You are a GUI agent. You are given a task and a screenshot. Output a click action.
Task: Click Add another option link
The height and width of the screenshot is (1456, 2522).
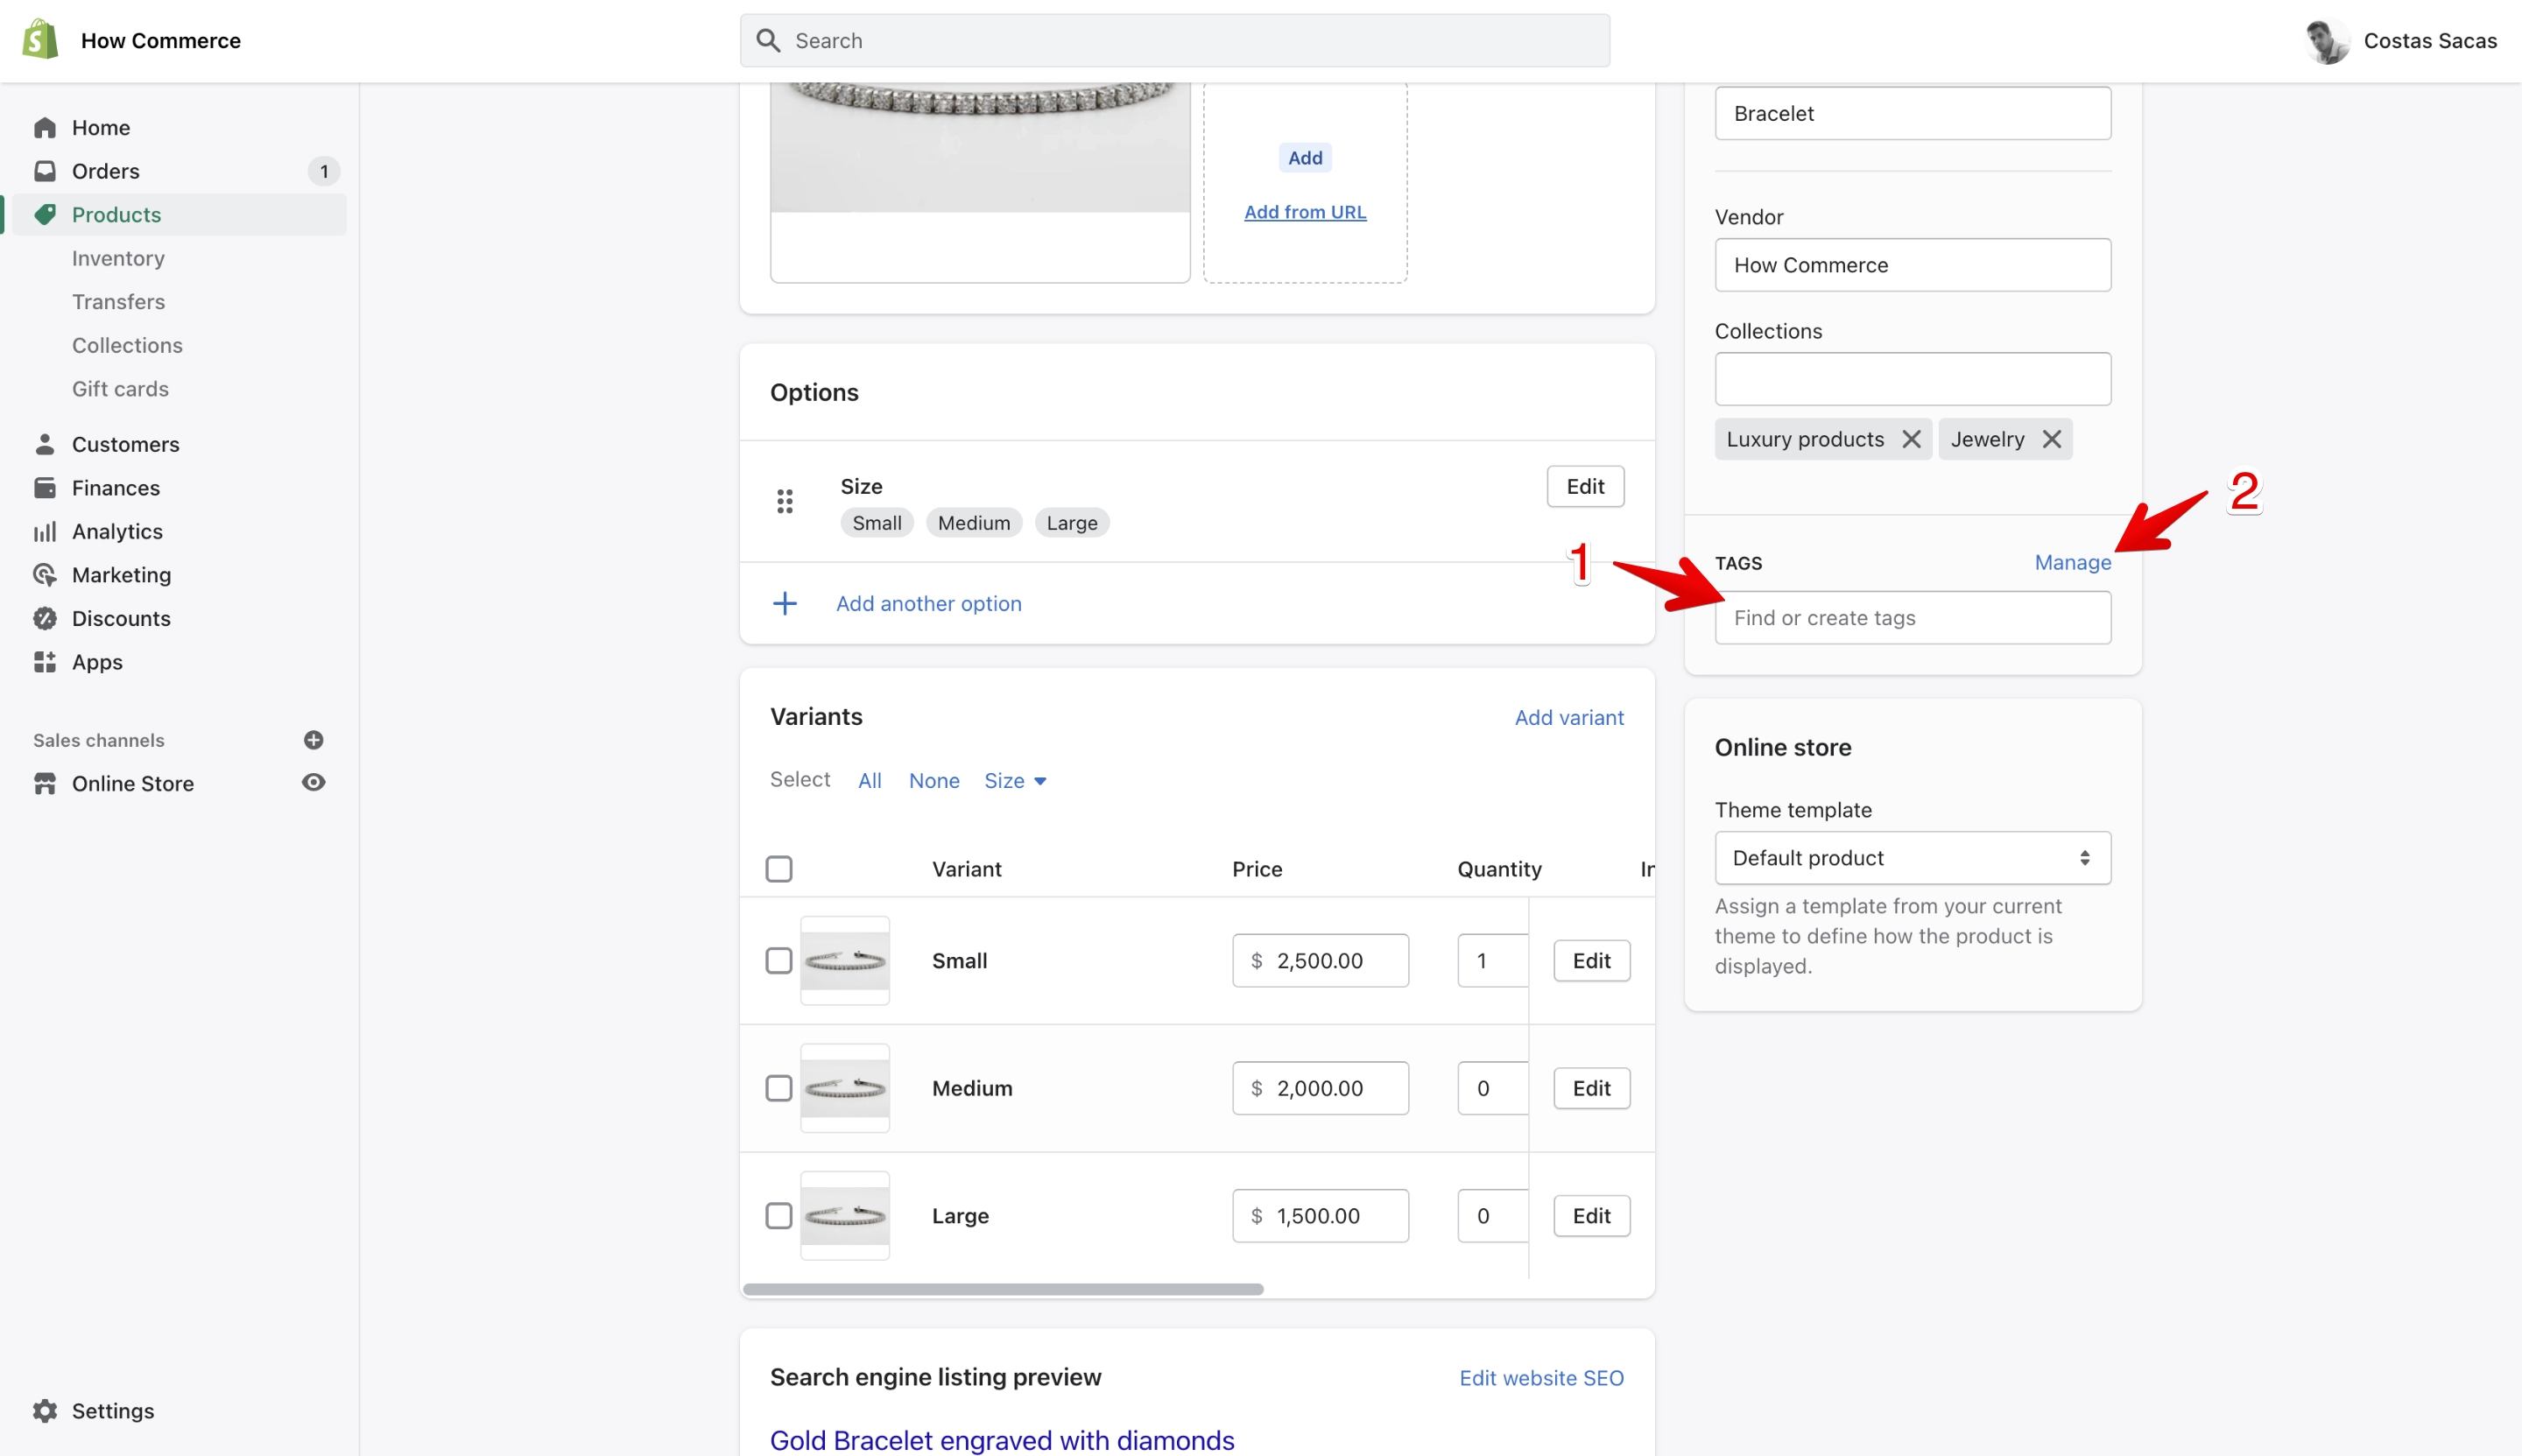(928, 604)
